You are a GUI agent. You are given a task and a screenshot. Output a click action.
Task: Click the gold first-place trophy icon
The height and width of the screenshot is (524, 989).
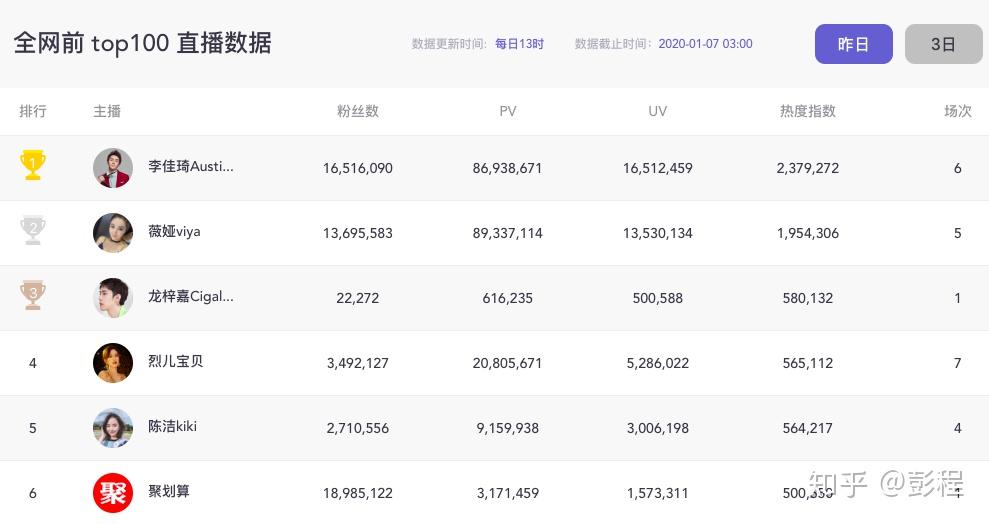pos(33,166)
